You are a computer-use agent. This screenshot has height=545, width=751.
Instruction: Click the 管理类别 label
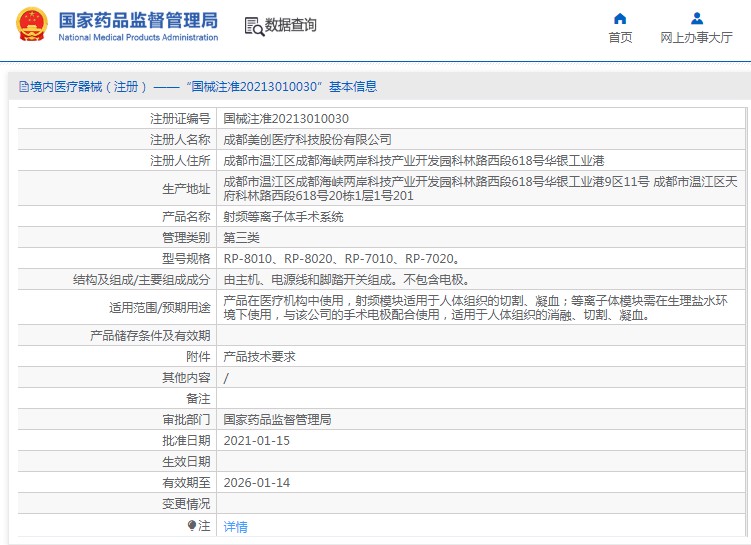[x=186, y=238]
